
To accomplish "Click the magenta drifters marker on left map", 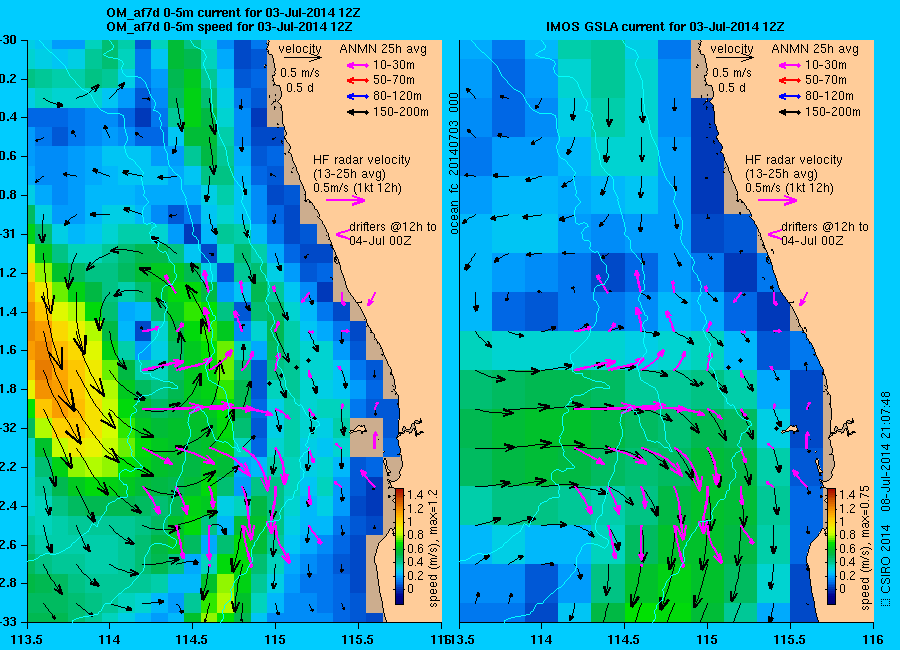I will (x=343, y=234).
